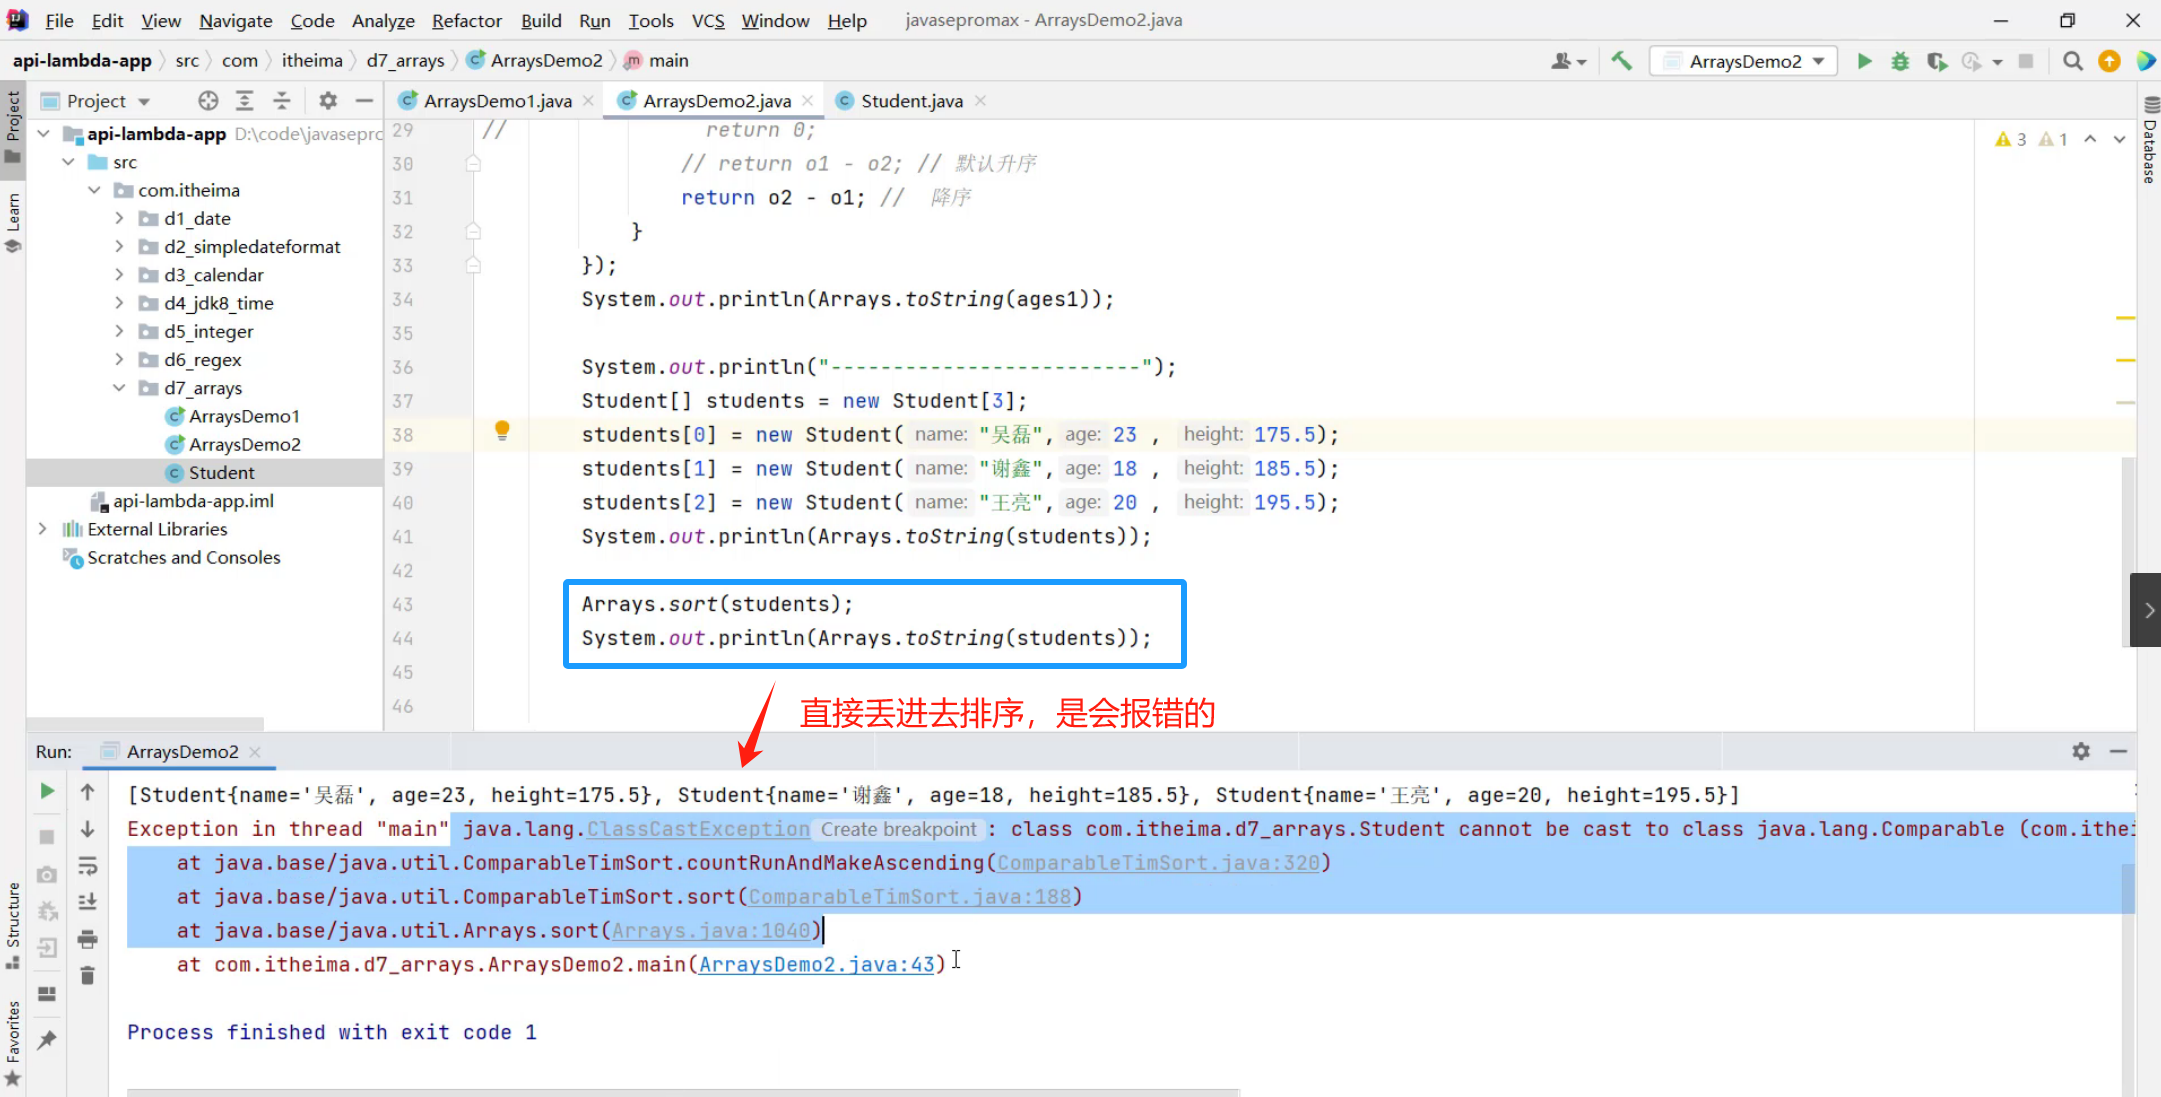Expand the d6_regex folder

pyautogui.click(x=119, y=359)
